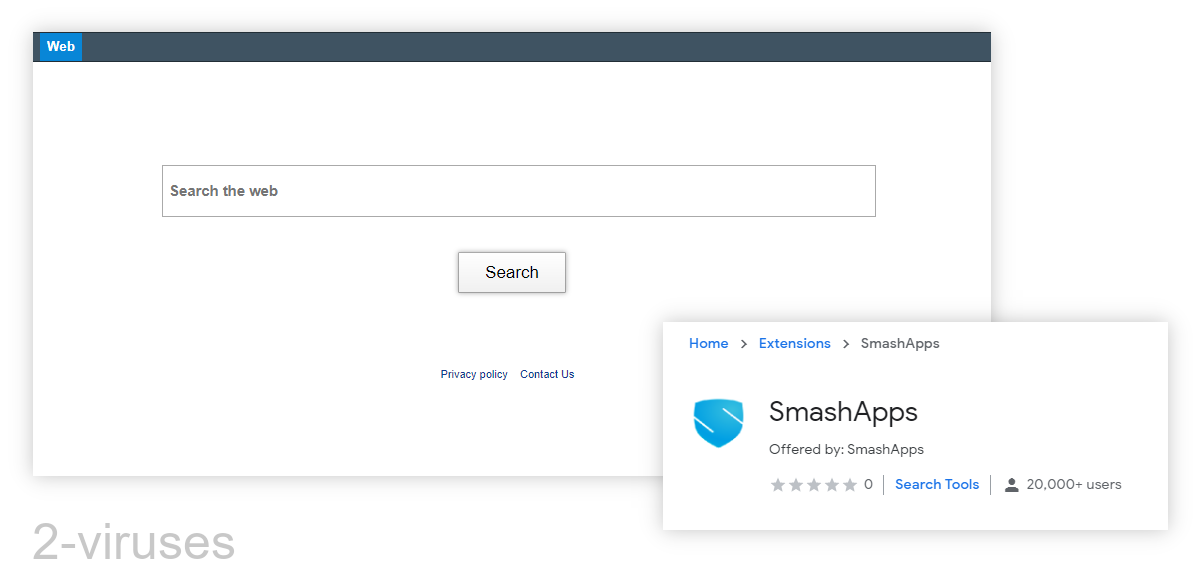Click the 20,000+ users label
This screenshot has height=581, width=1200.
(x=1073, y=484)
